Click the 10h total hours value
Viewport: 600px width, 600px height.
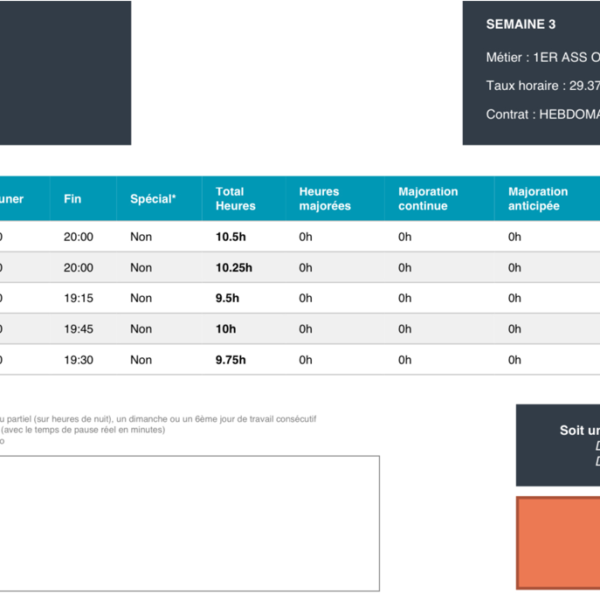[x=226, y=329]
